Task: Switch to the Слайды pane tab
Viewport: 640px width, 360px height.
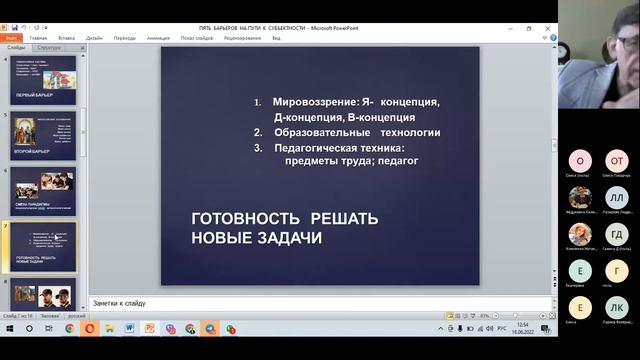Action: (16, 48)
